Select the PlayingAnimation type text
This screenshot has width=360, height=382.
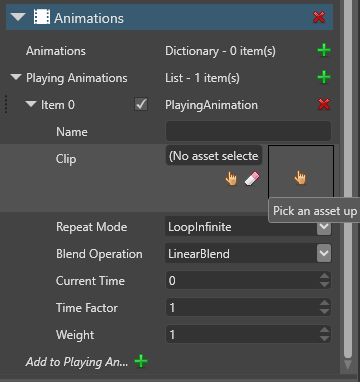coord(211,105)
